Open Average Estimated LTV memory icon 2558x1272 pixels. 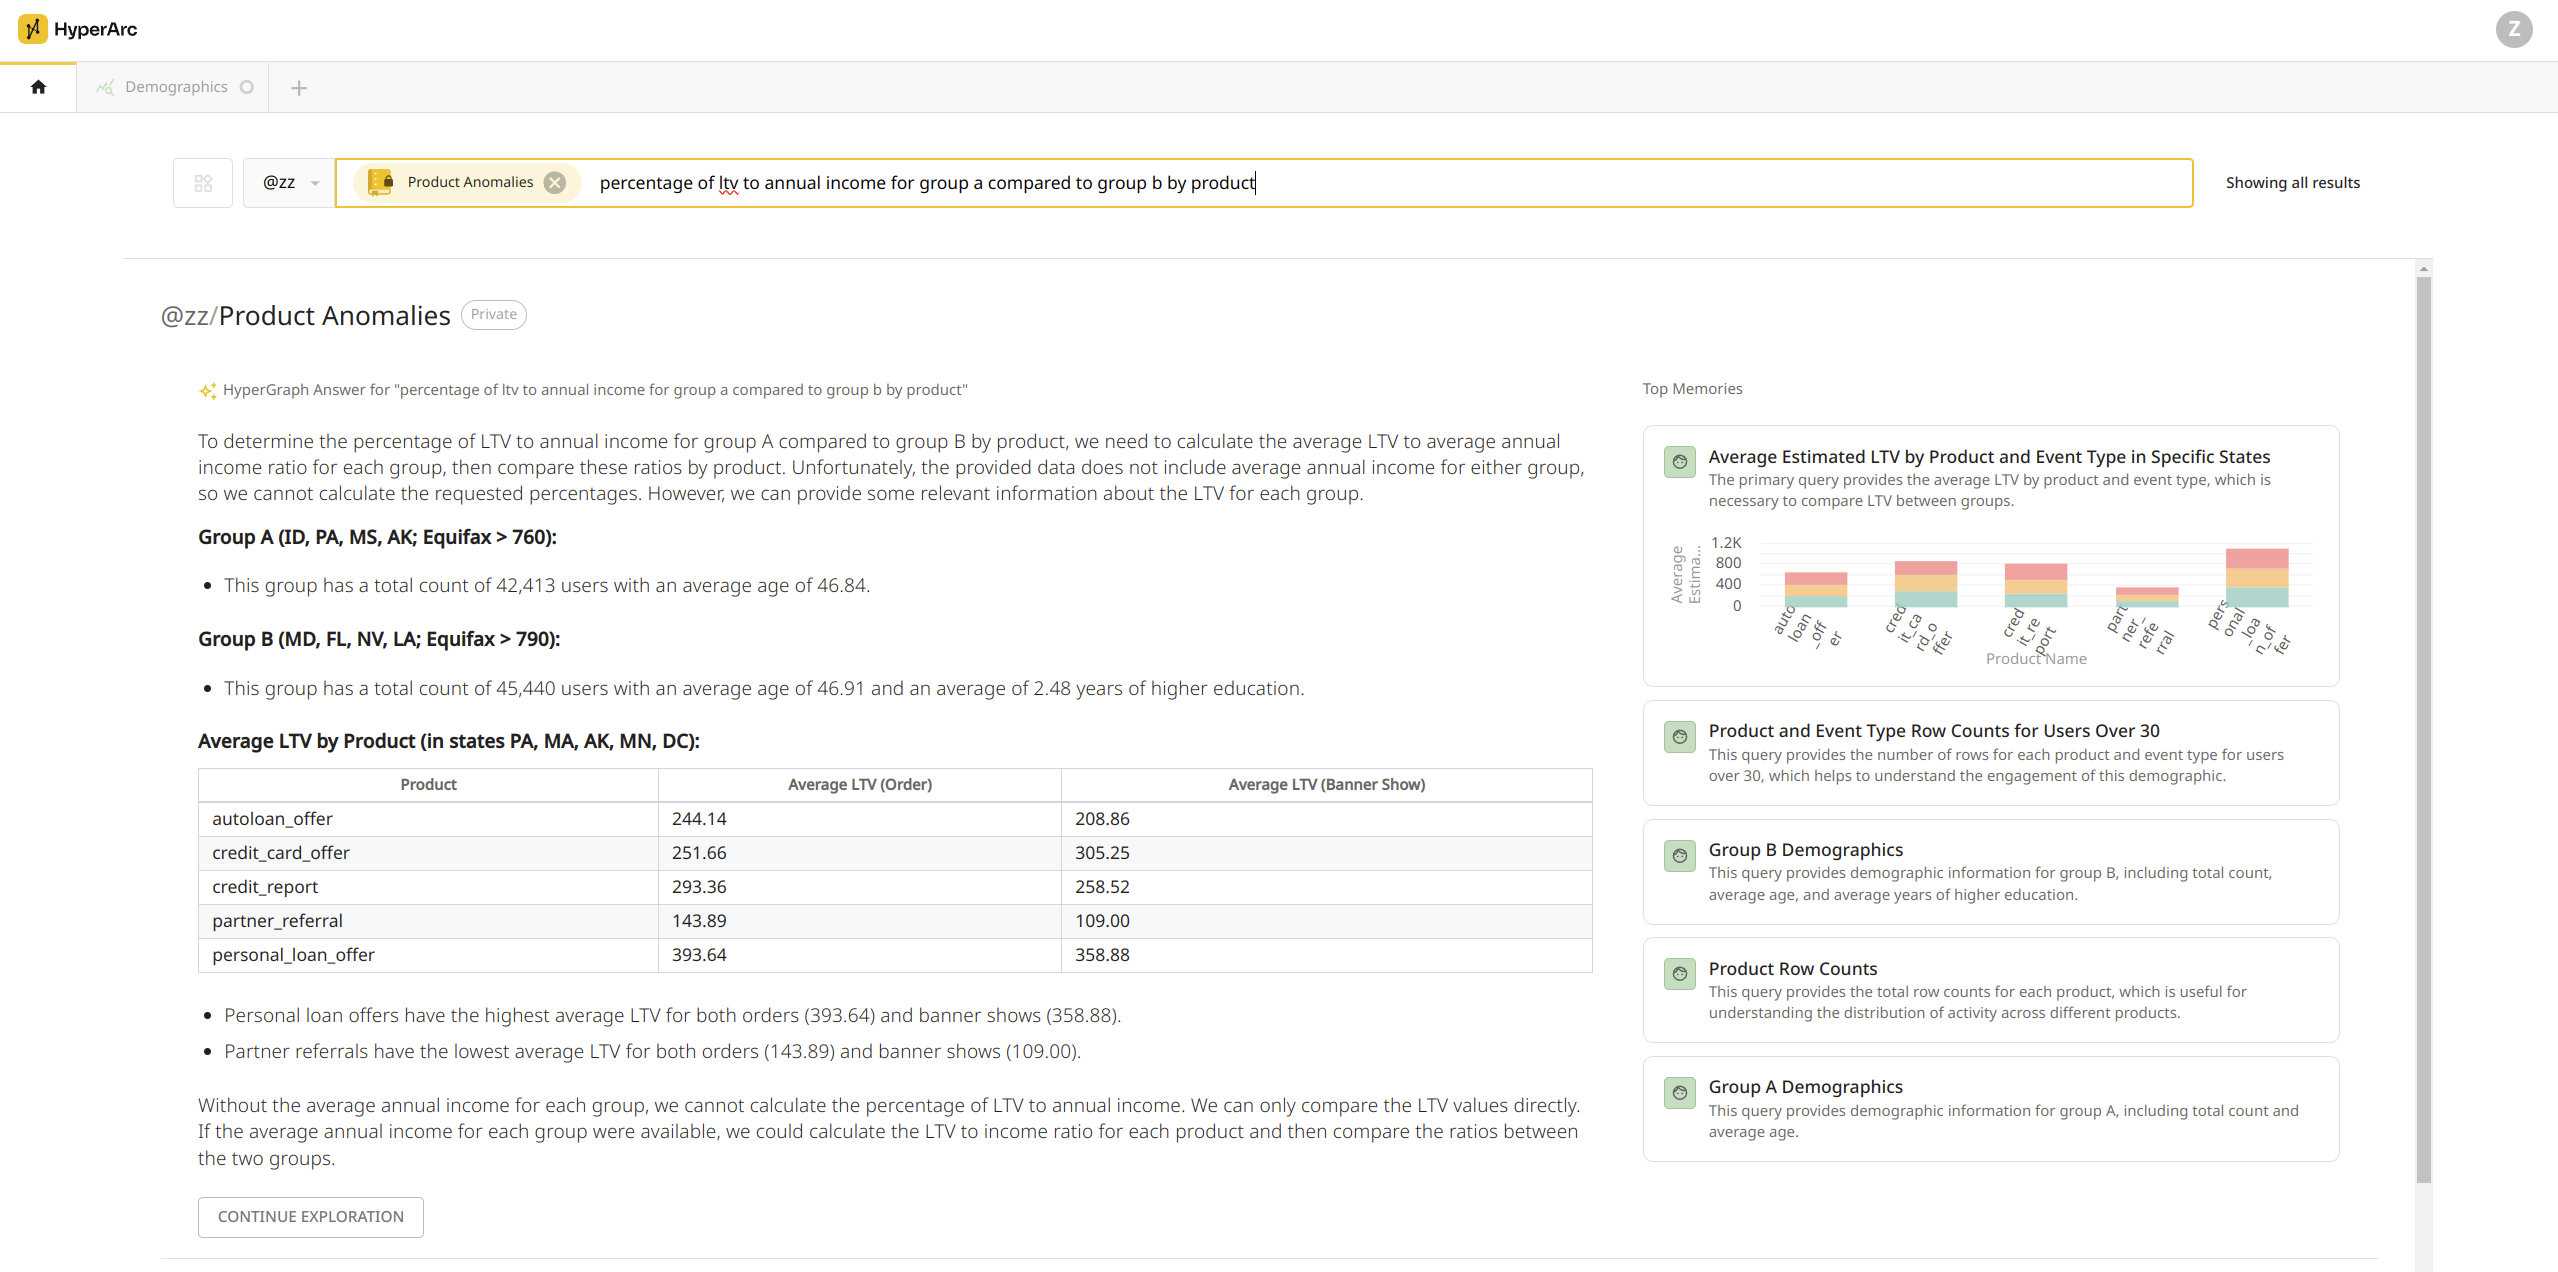coord(1680,462)
